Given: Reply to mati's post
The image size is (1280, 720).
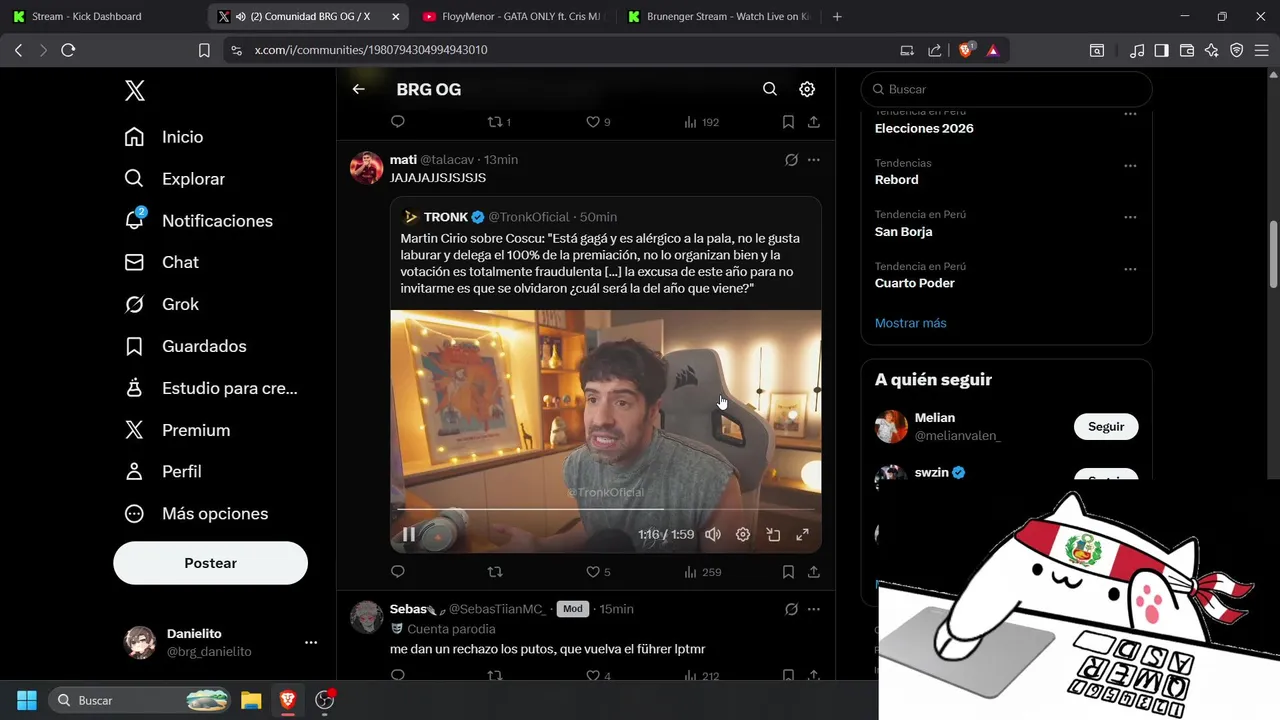Looking at the screenshot, I should (398, 572).
